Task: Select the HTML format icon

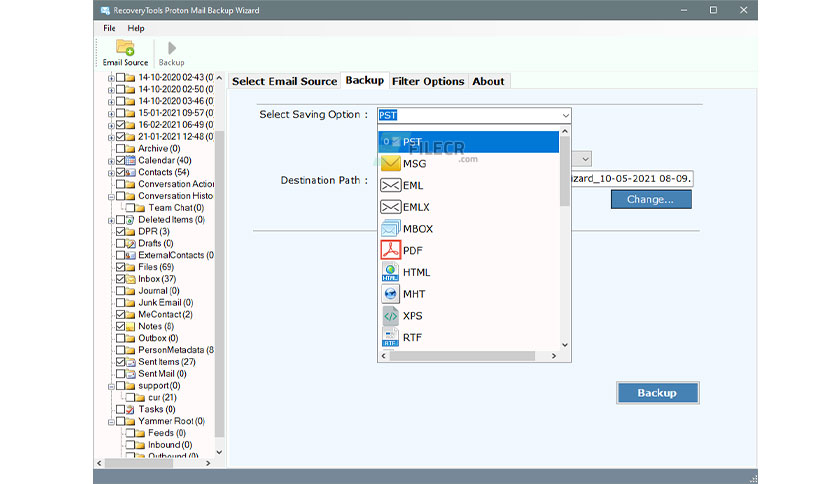Action: point(390,272)
